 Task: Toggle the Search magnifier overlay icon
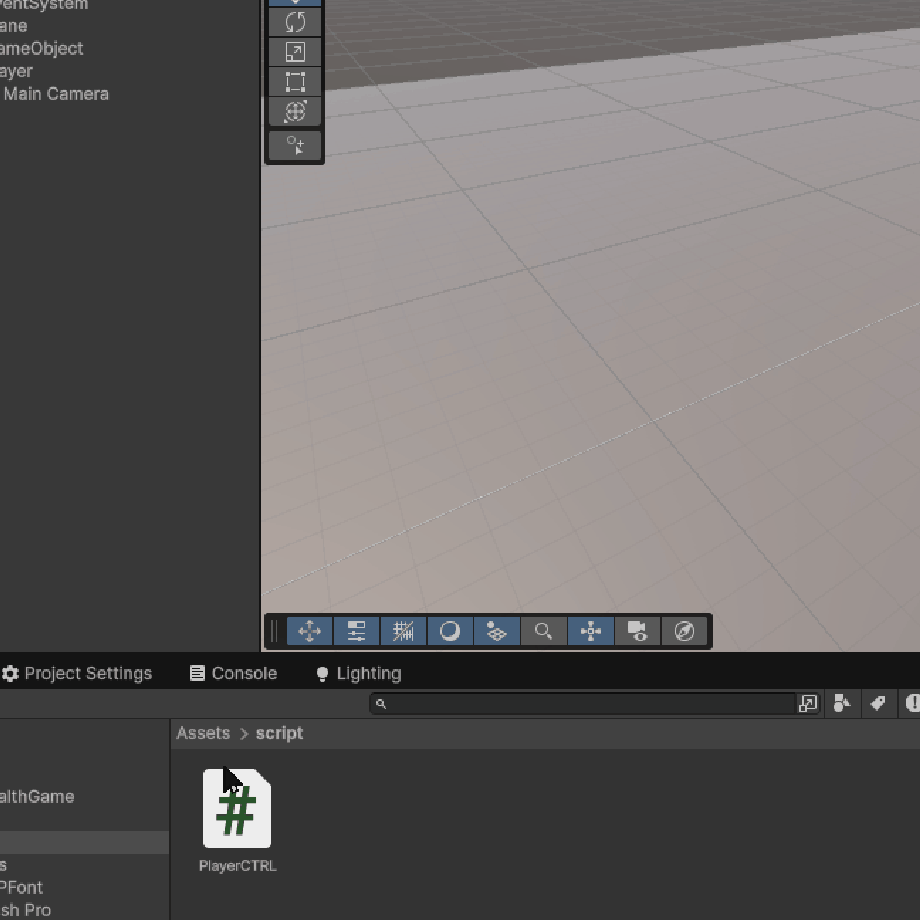[x=544, y=631]
